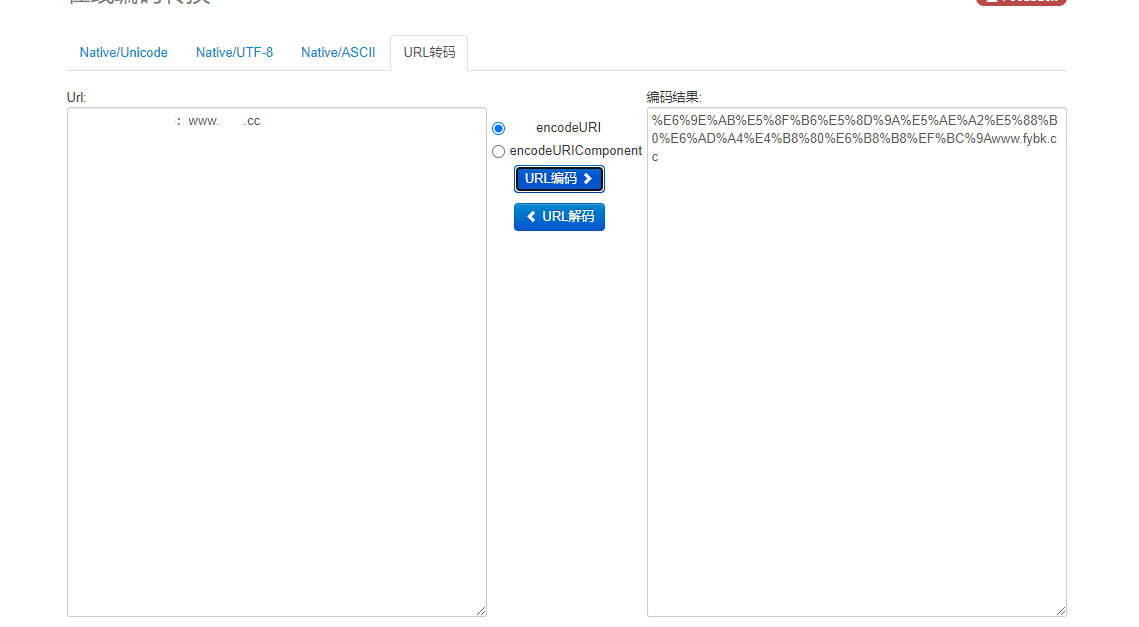
Task: Select the encodeURIComponent radio button
Action: 498,152
